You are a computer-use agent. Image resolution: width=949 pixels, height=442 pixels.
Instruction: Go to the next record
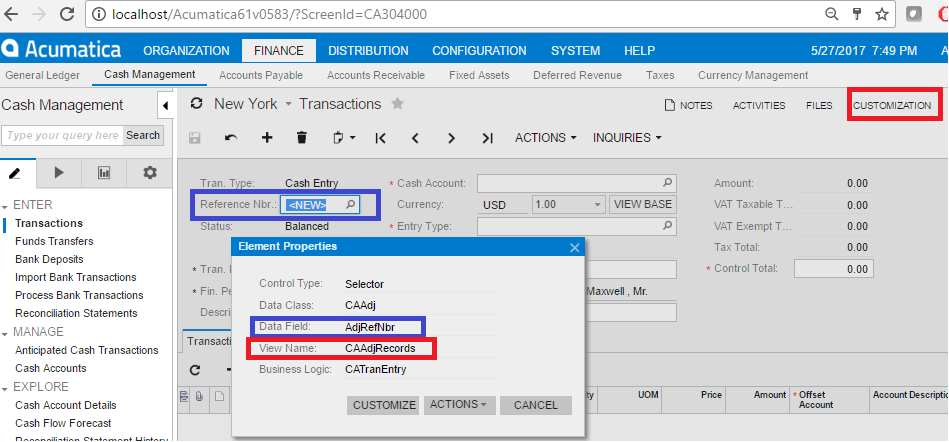click(452, 138)
